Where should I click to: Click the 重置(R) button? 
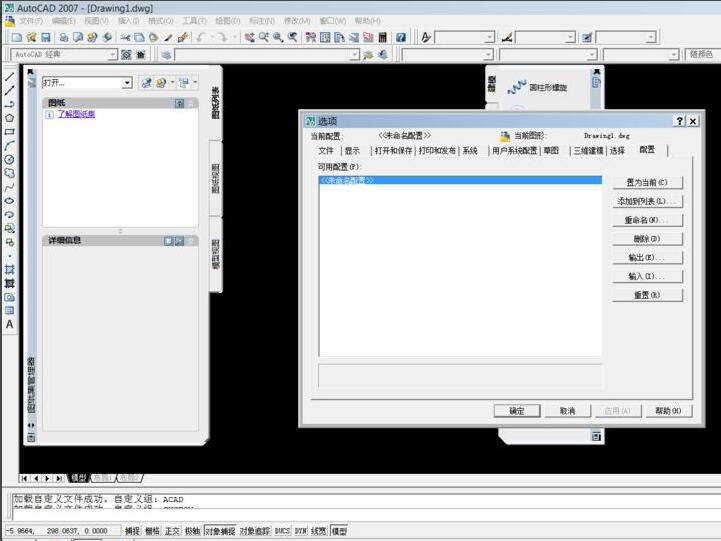647,295
